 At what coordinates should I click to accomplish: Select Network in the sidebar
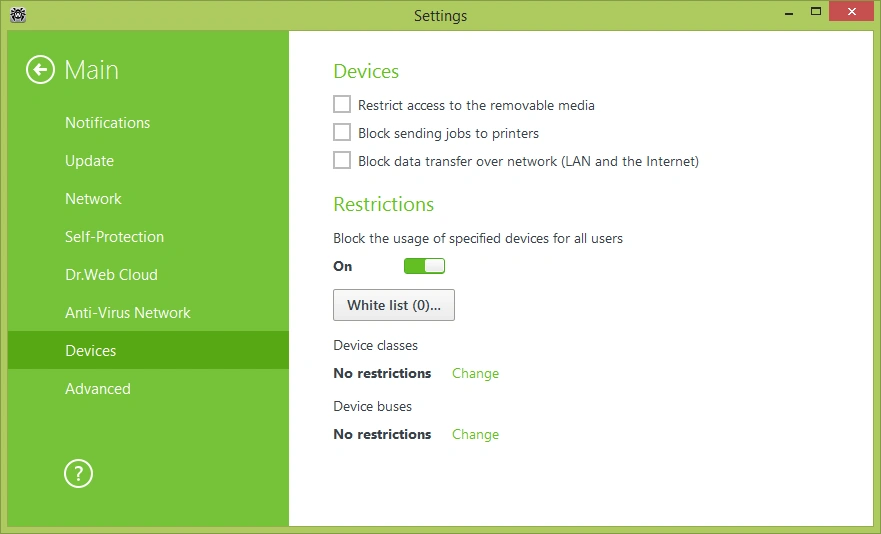[x=93, y=199]
